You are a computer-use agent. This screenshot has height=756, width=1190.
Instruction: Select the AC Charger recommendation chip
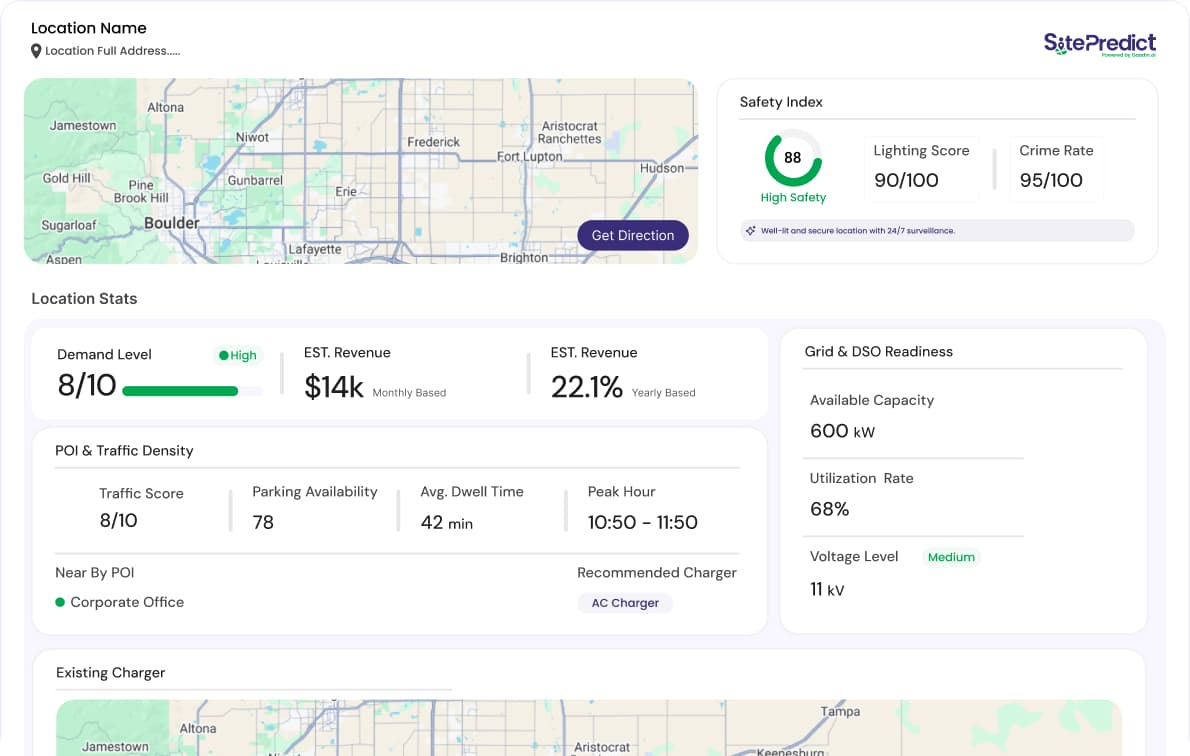tap(625, 603)
